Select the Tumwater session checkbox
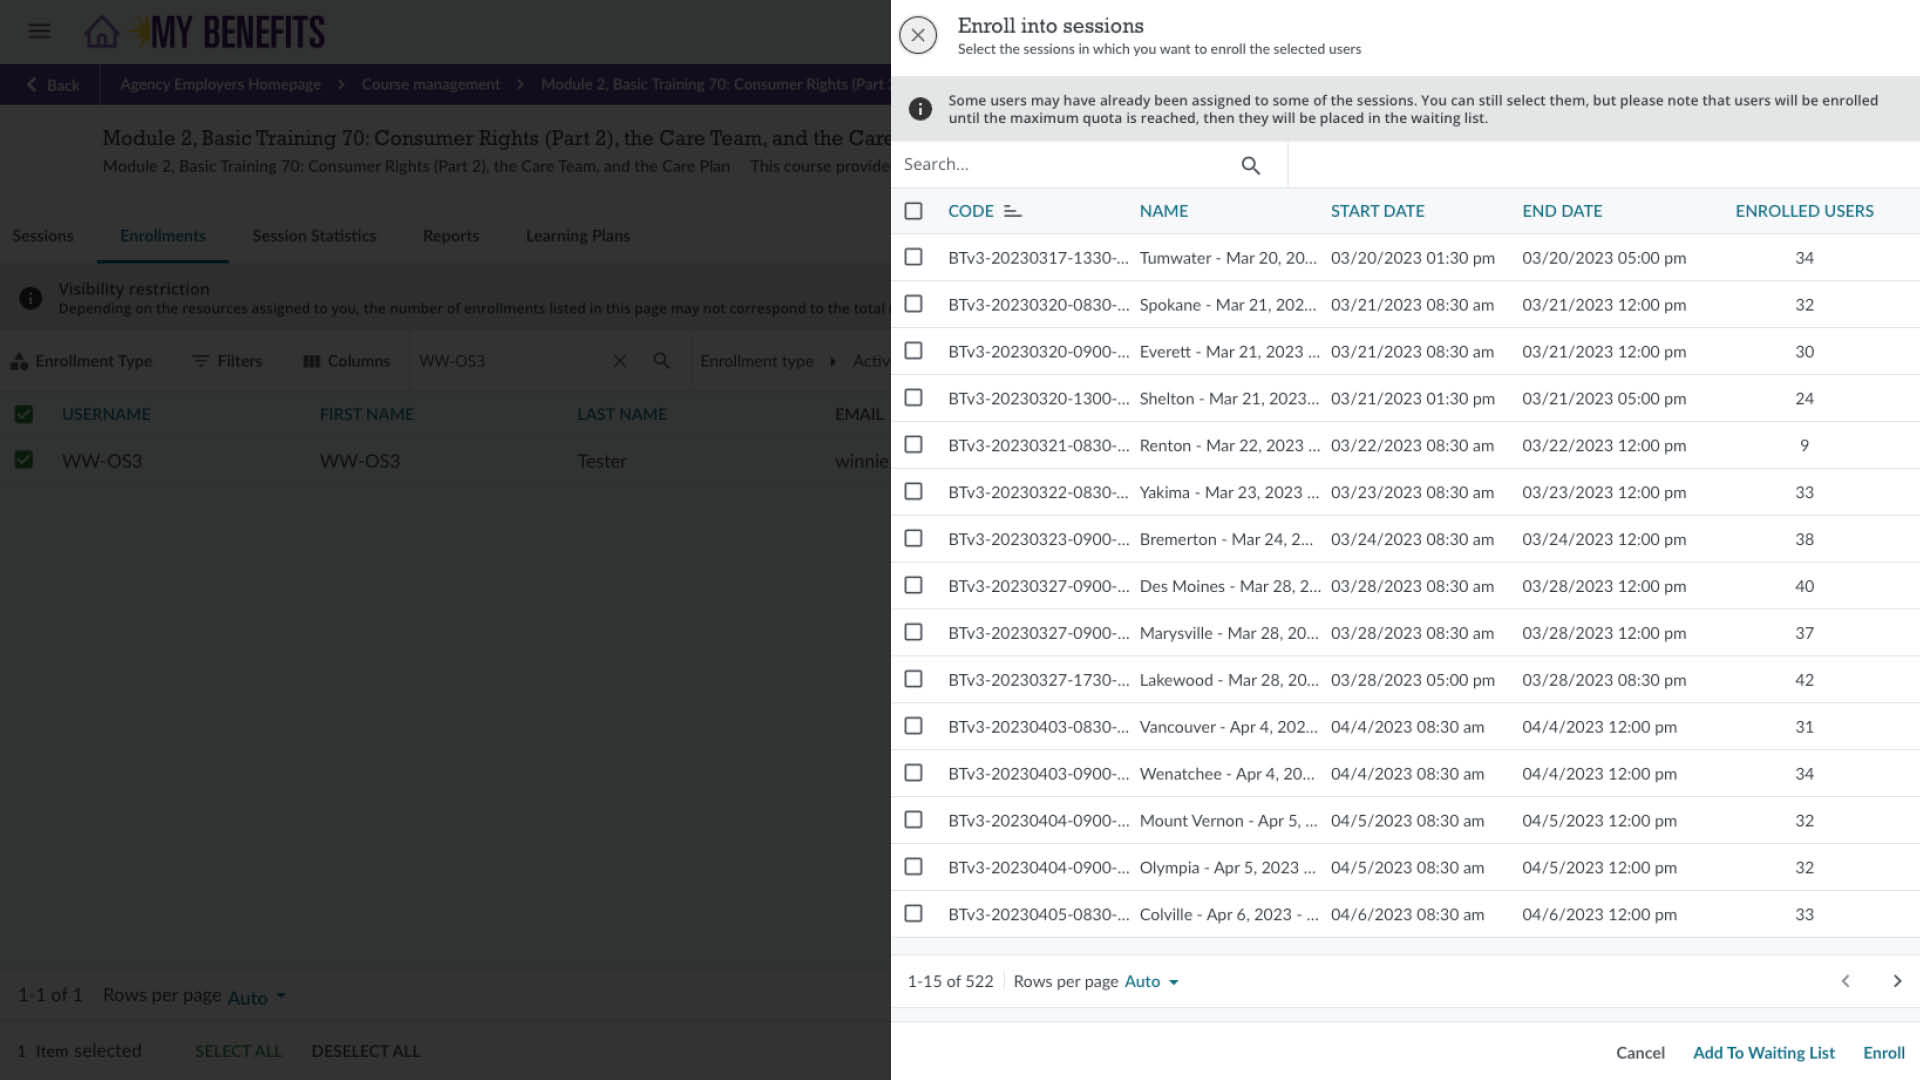The width and height of the screenshot is (1920, 1080). point(913,257)
